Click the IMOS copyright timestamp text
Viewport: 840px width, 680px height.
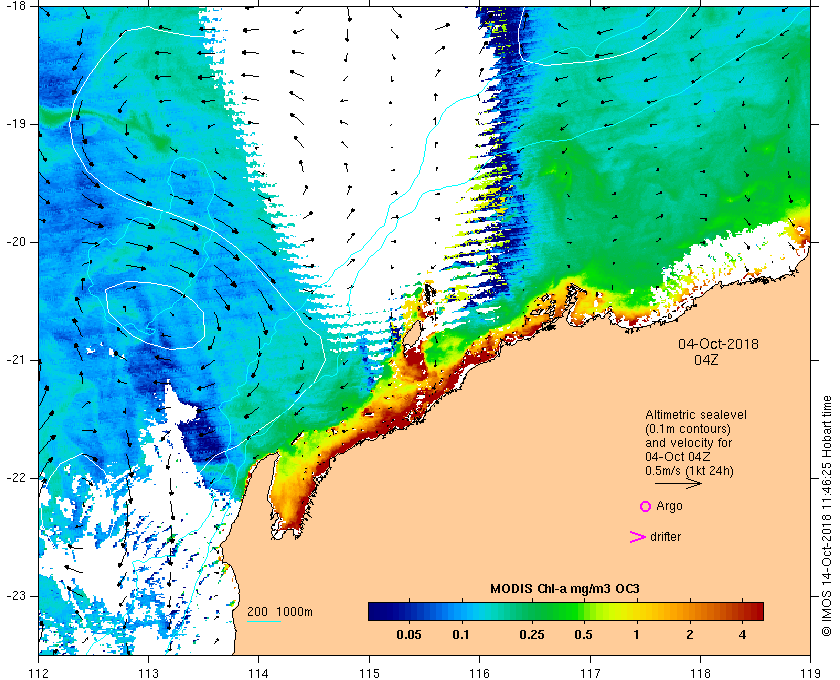[x=827, y=515]
